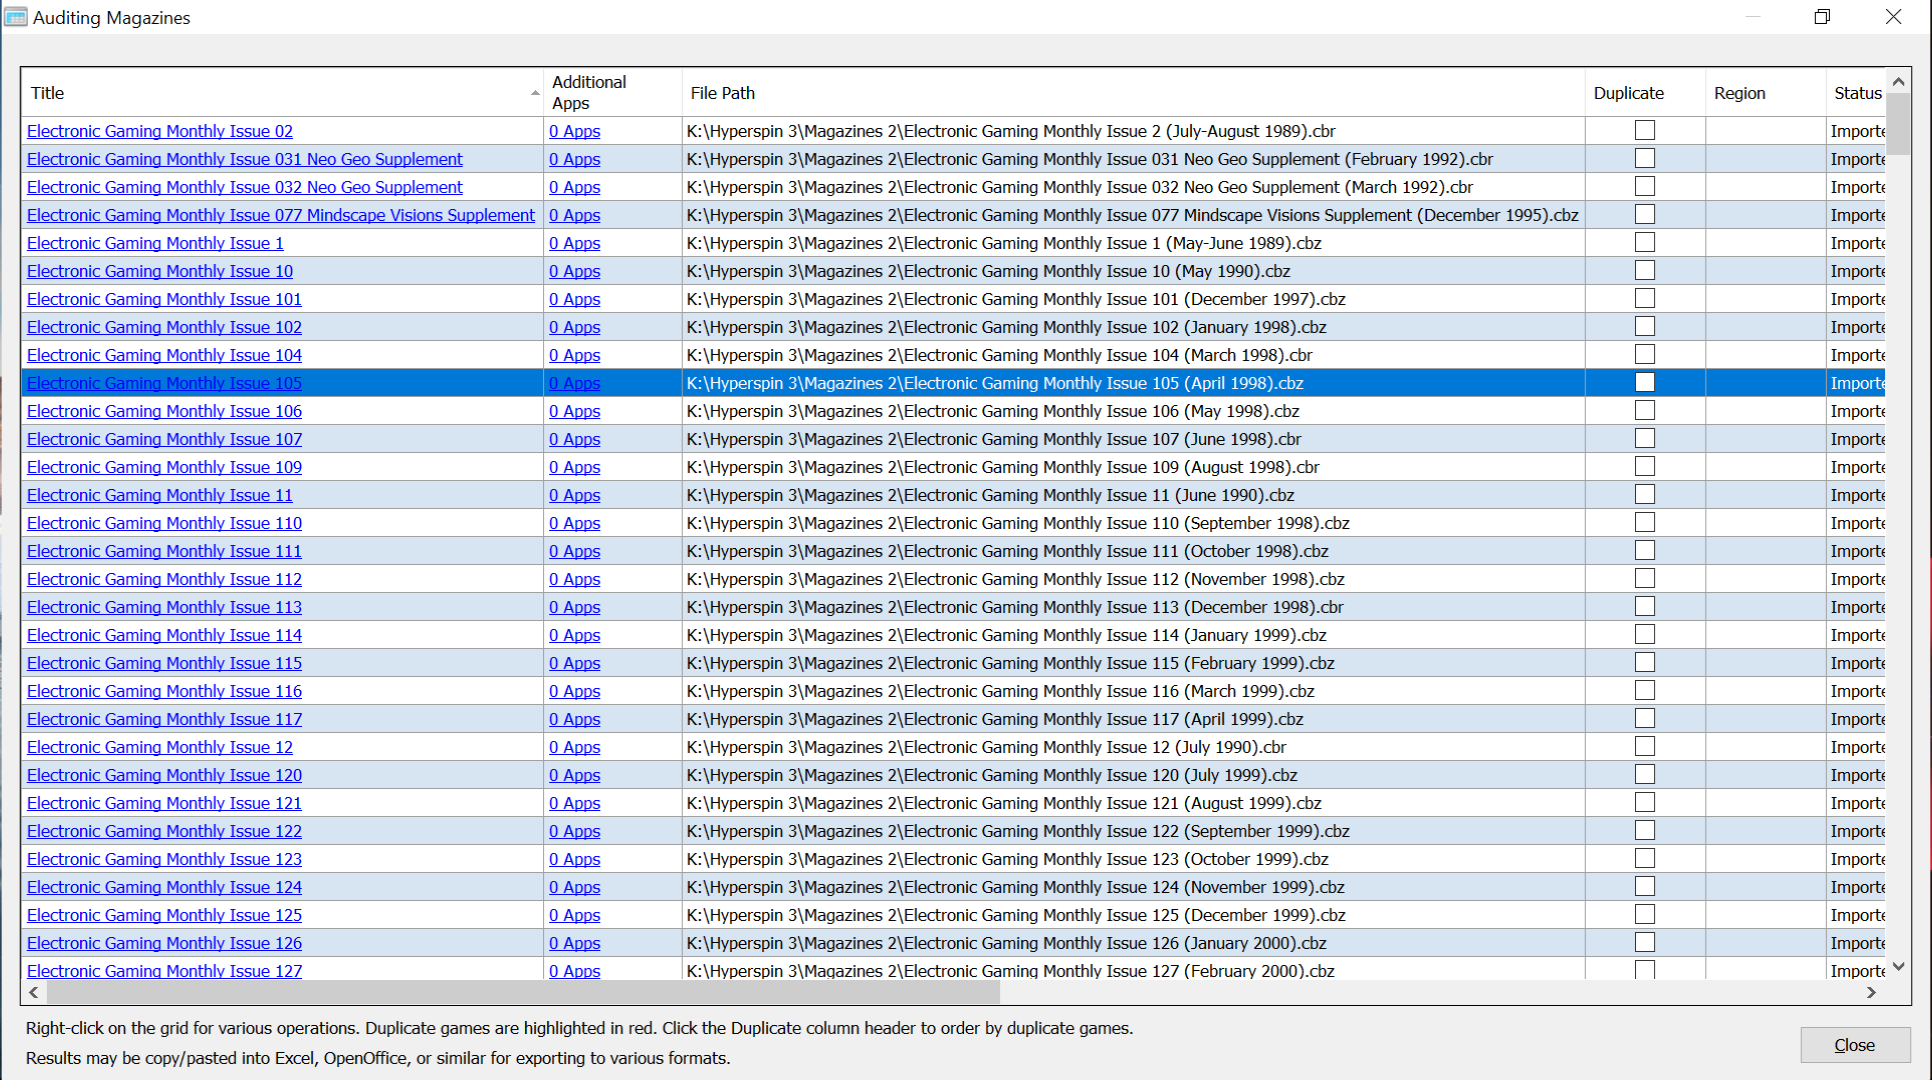
Task: Open Electronic Gaming Monthly Issue 105 link
Action: (164, 383)
